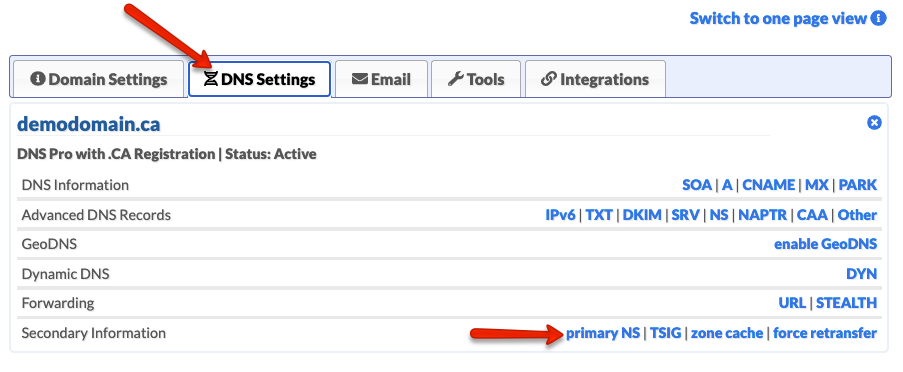Click the CNAME link
The image size is (903, 372).
click(x=768, y=185)
